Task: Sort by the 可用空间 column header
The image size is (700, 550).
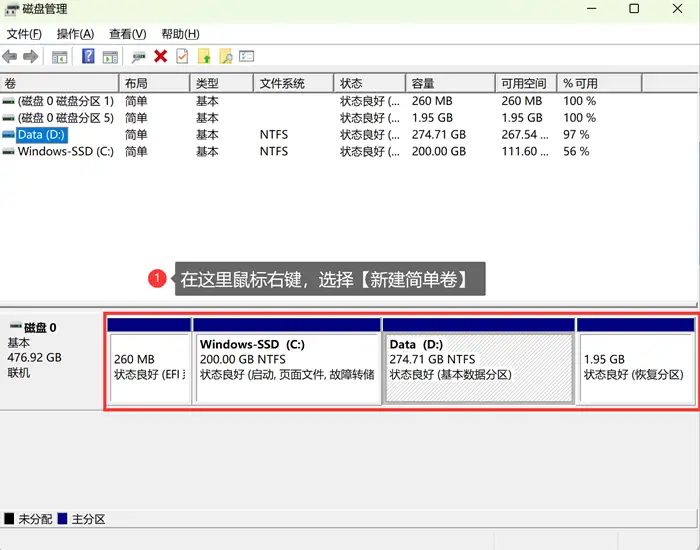Action: pos(526,83)
